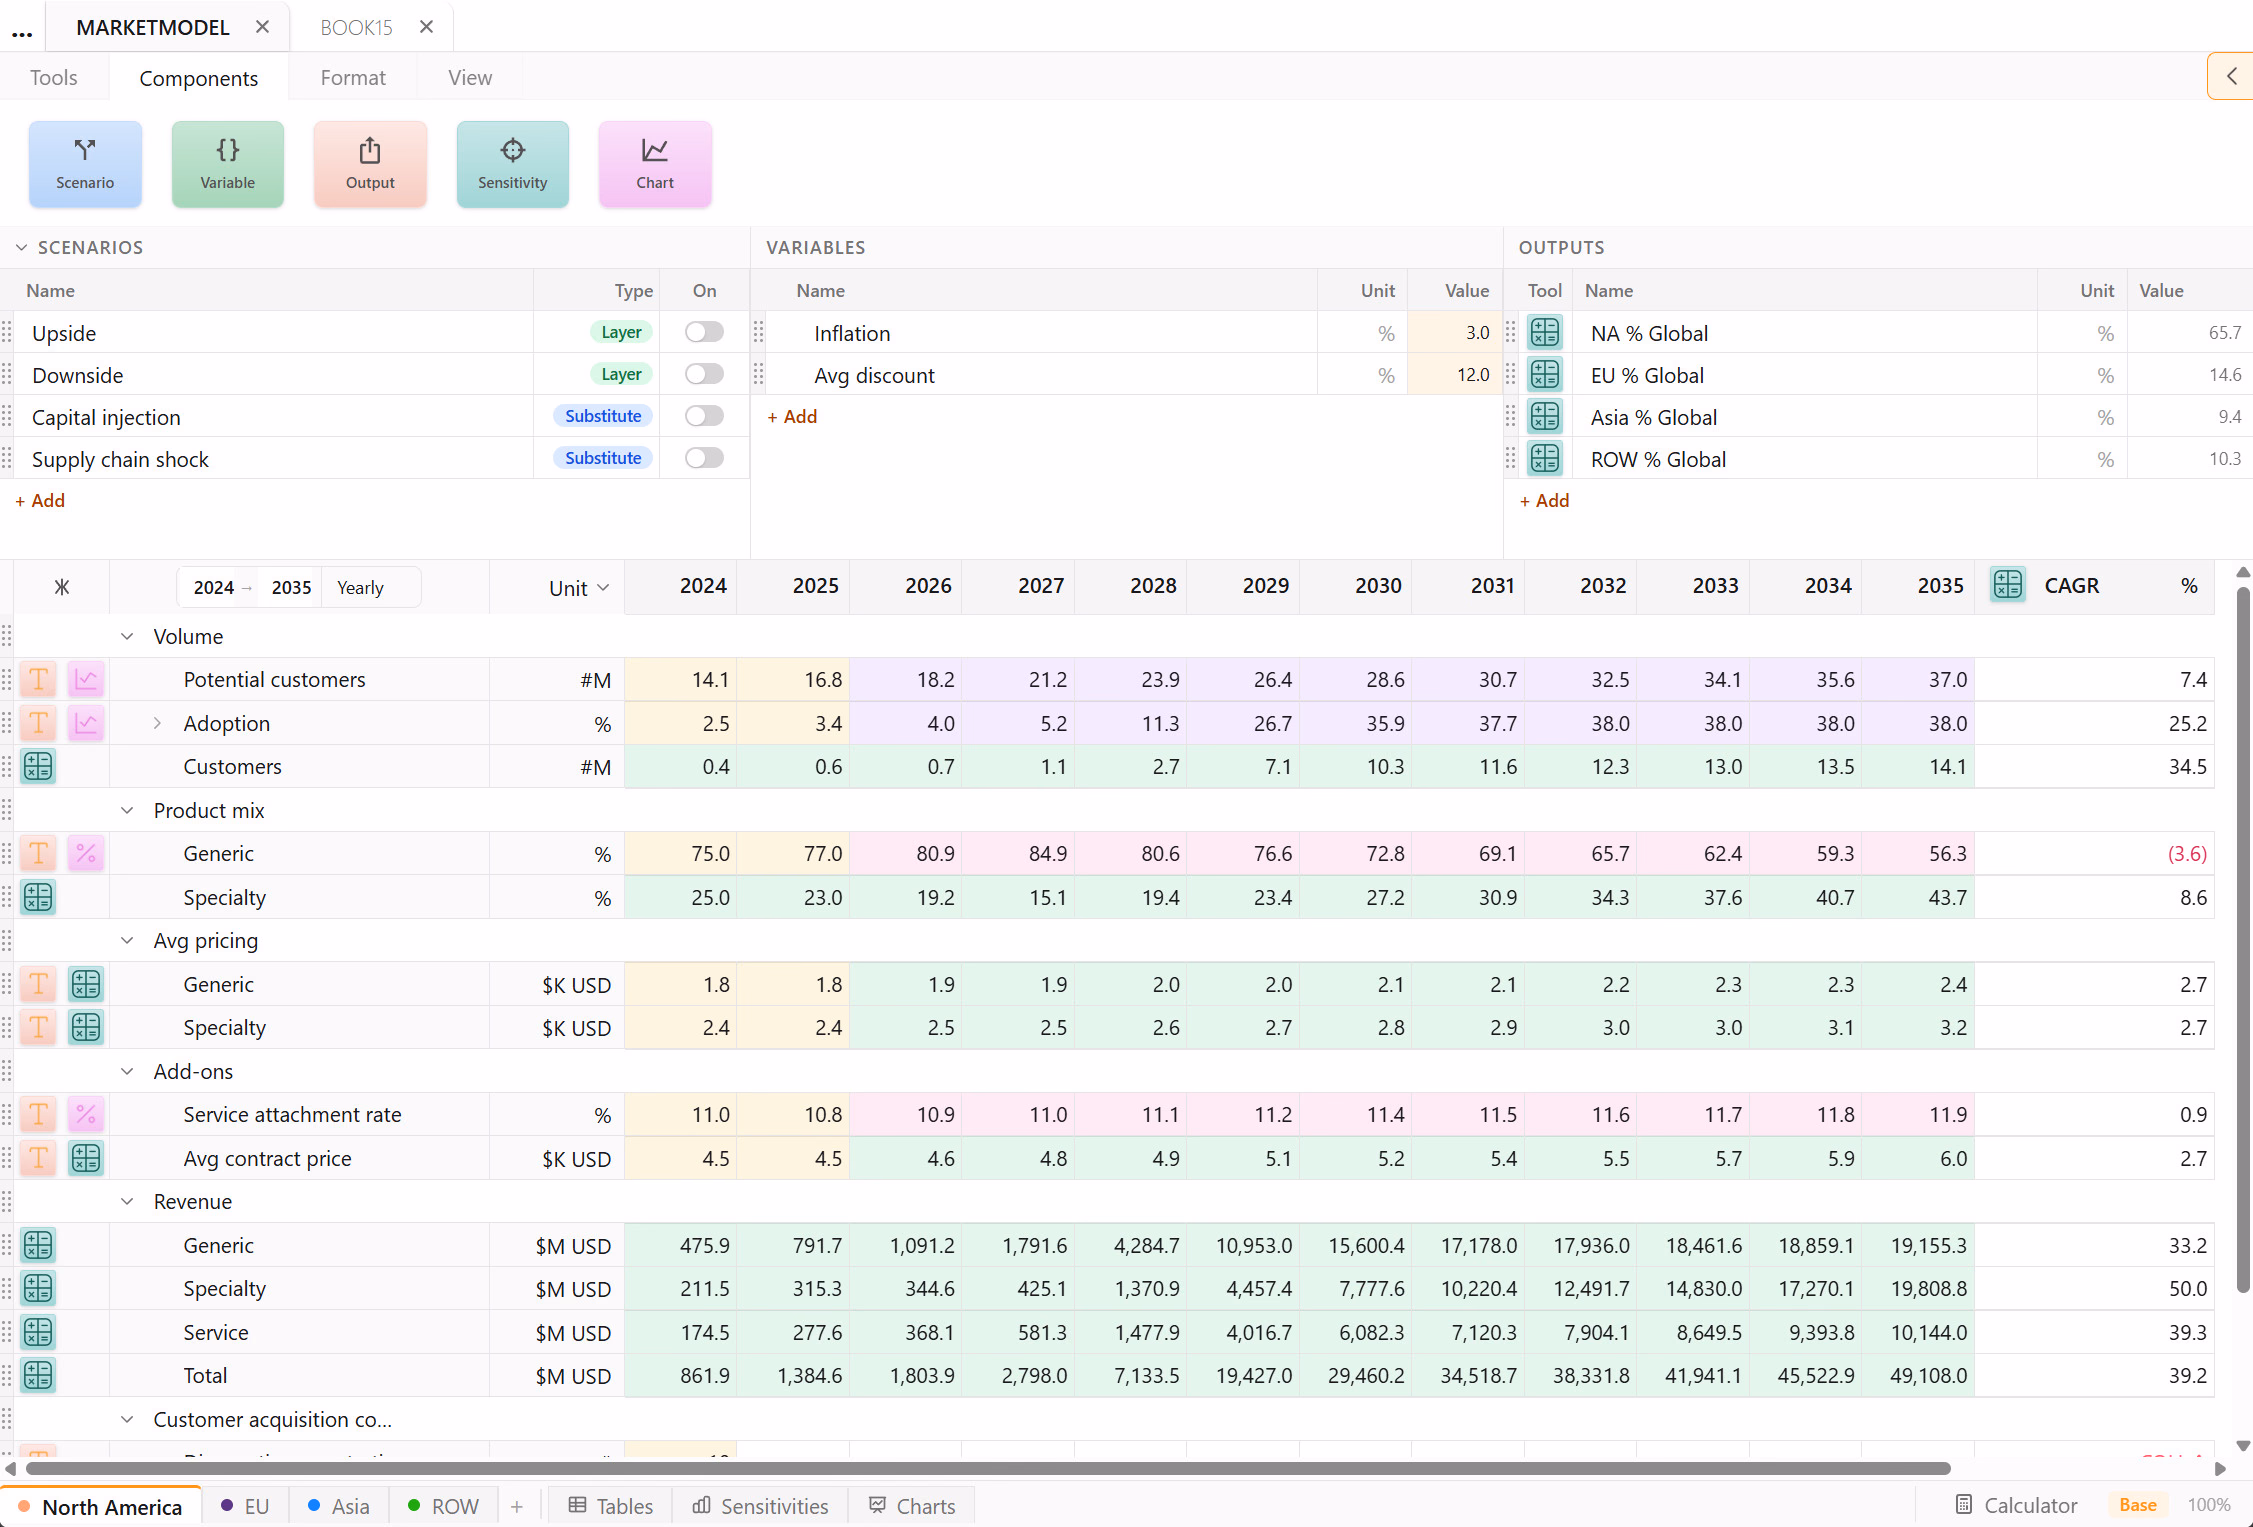Add a new sheet with plus button
2253x1527 pixels.
pos(517,1506)
